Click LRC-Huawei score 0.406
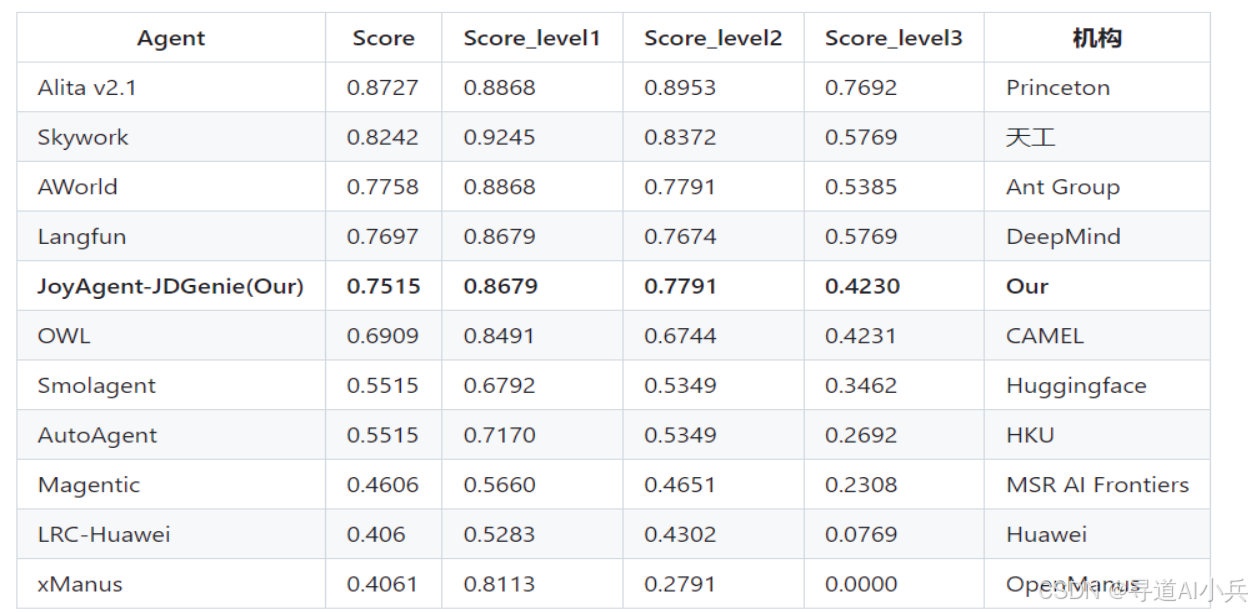 tap(376, 535)
